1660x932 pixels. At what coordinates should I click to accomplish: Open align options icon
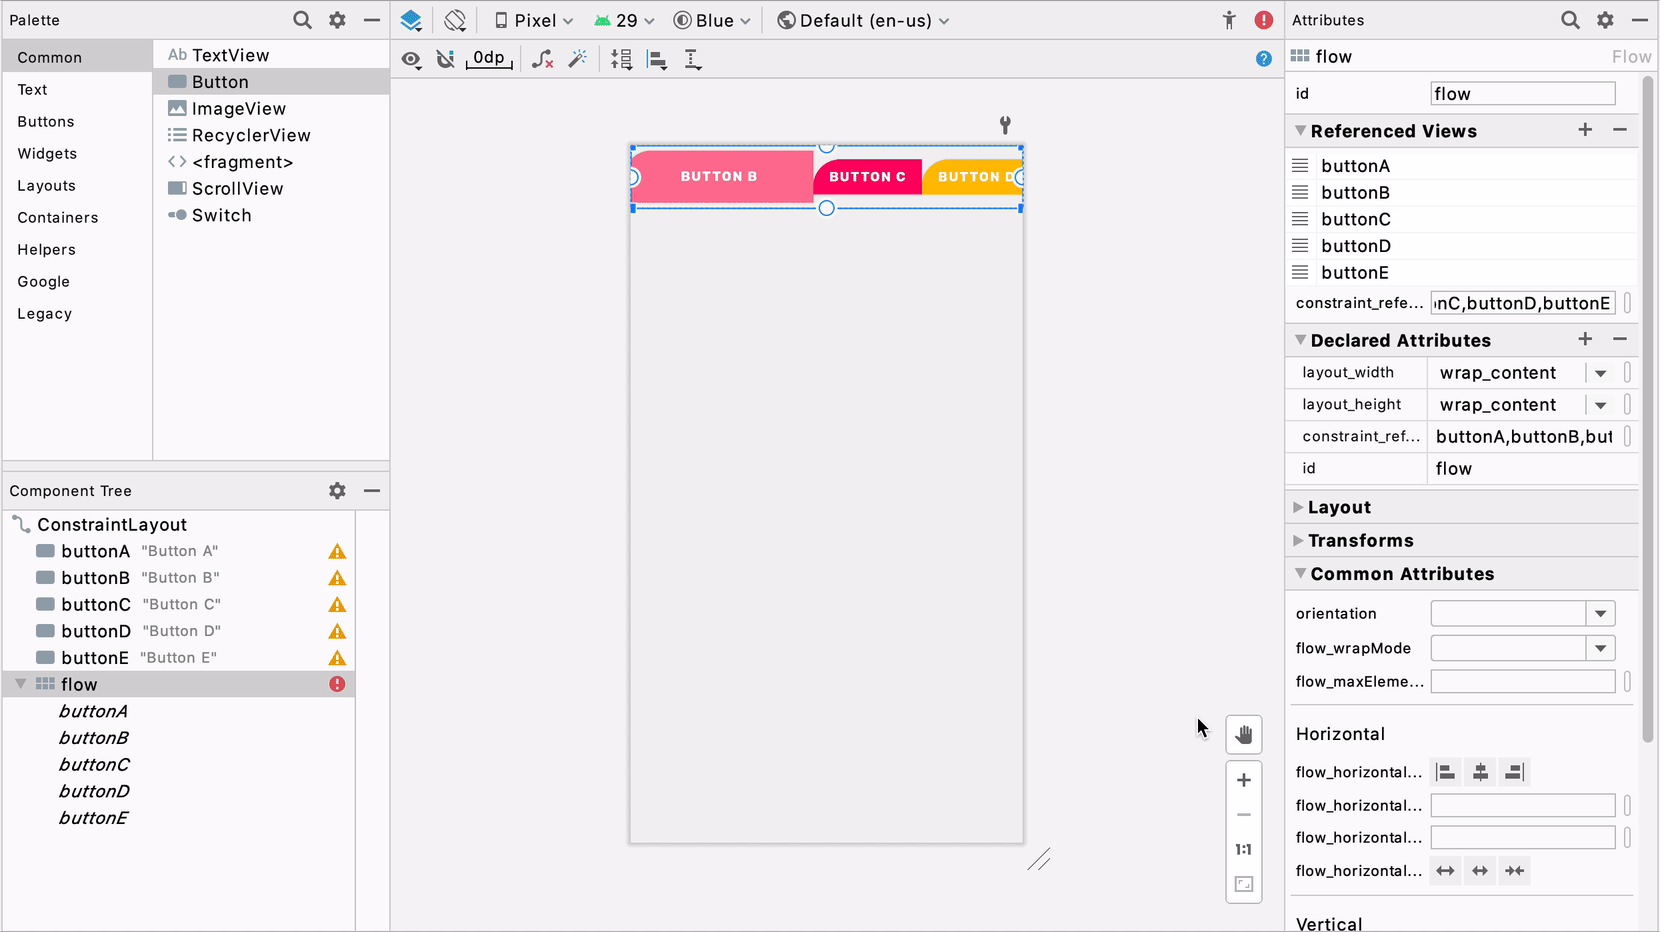pos(657,60)
